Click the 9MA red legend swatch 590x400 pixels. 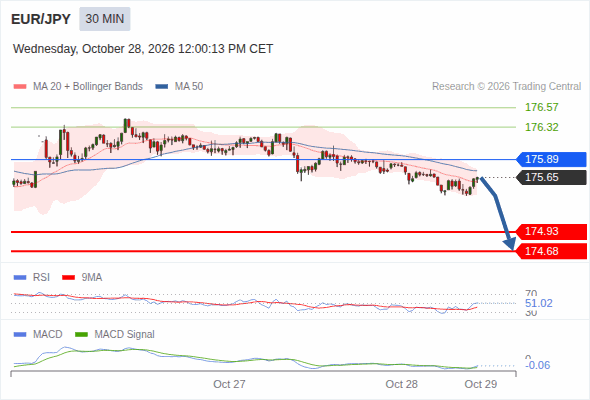68,278
